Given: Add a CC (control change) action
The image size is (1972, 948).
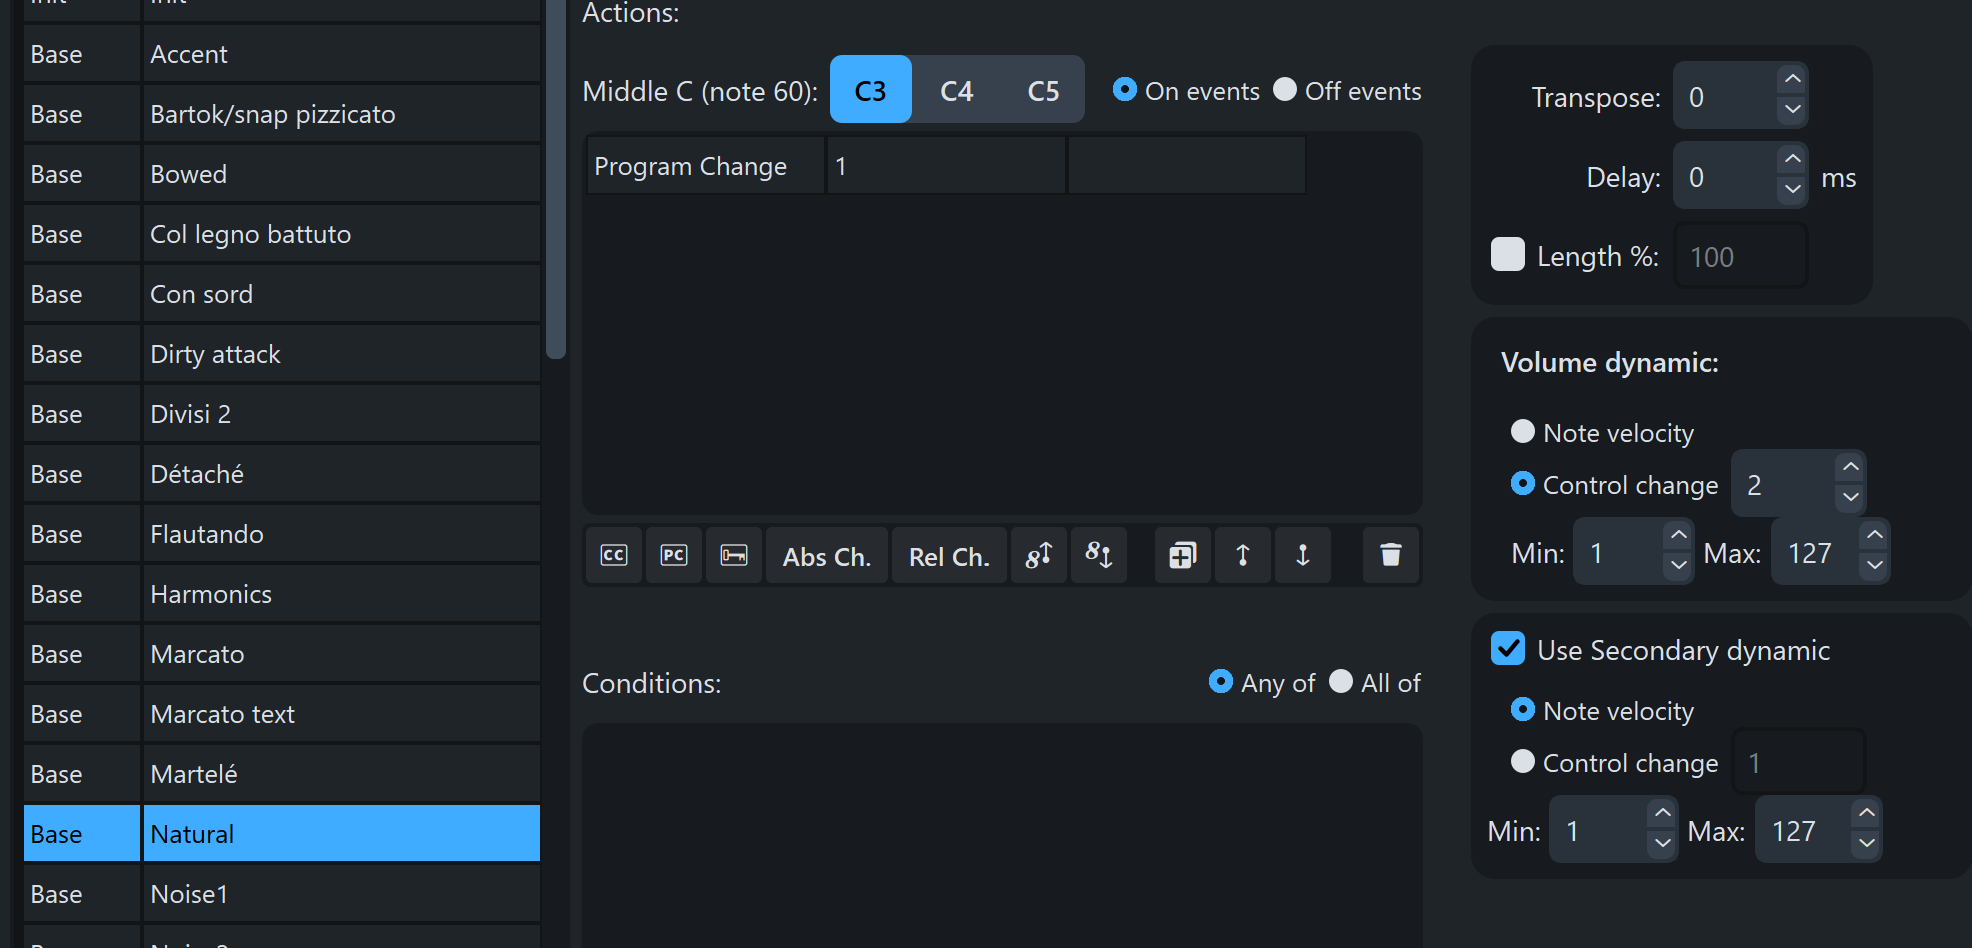Looking at the screenshot, I should 614,555.
